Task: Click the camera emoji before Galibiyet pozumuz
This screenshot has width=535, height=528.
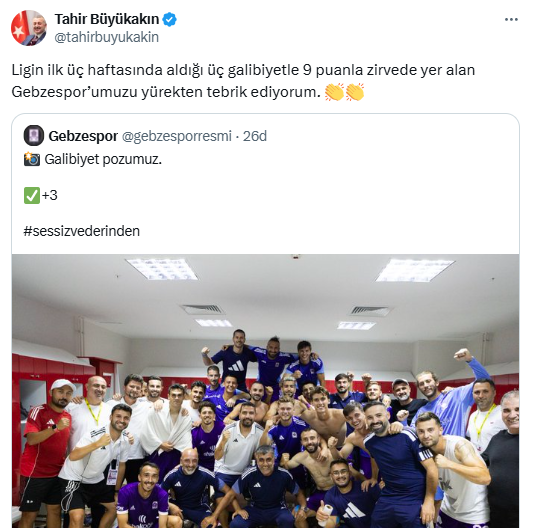Action: point(32,159)
